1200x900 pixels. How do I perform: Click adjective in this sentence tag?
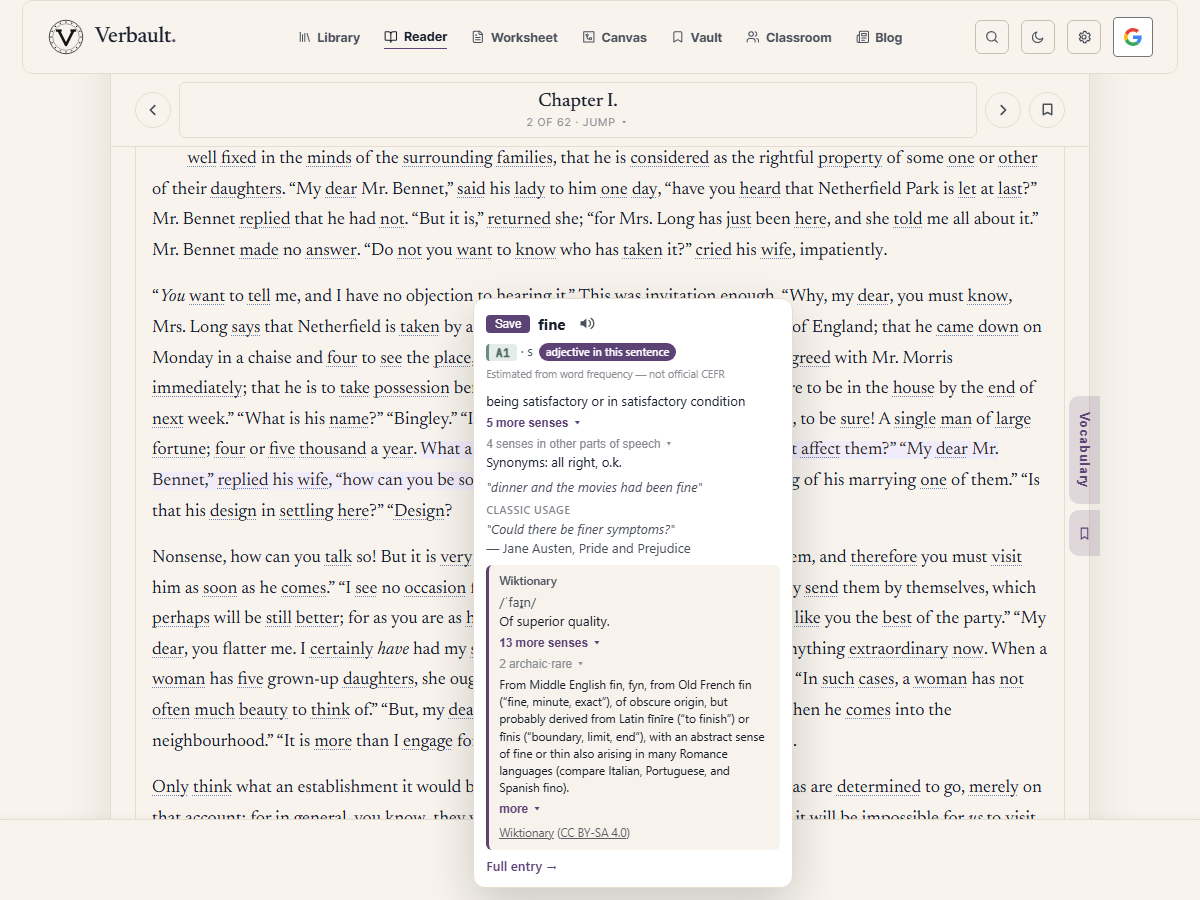608,352
